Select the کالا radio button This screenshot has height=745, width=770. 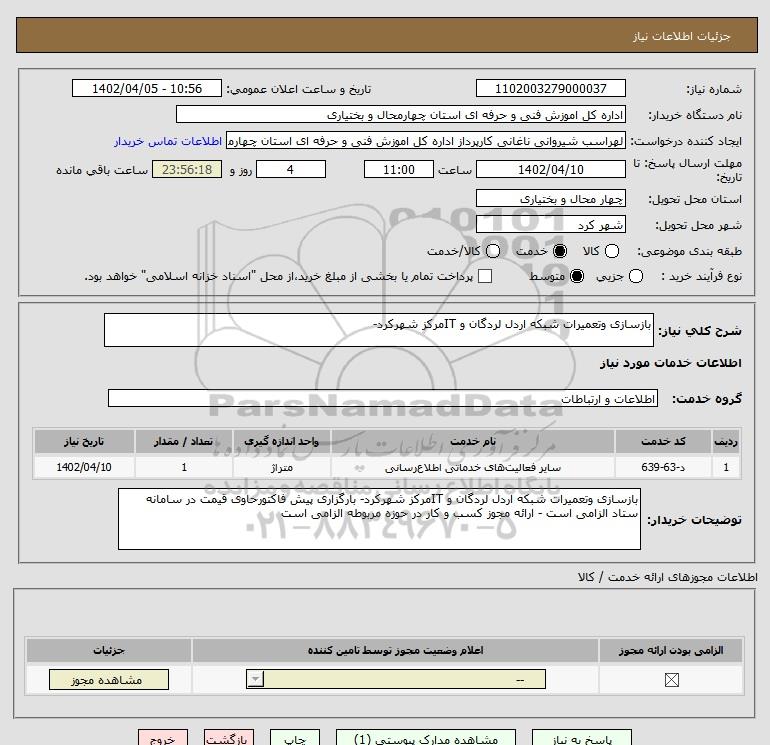pos(611,251)
